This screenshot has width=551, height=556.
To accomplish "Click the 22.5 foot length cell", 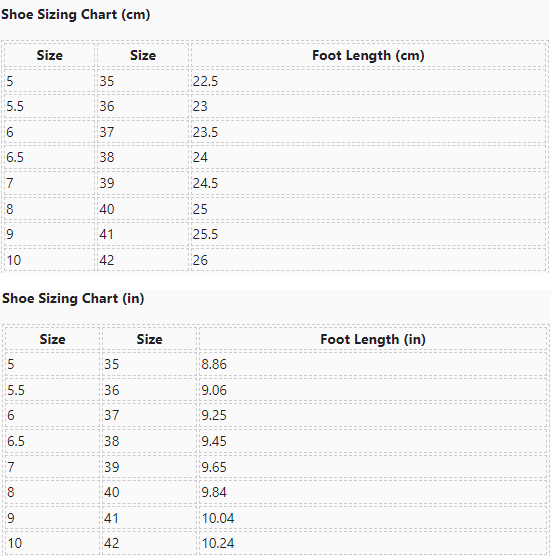I will coord(368,81).
